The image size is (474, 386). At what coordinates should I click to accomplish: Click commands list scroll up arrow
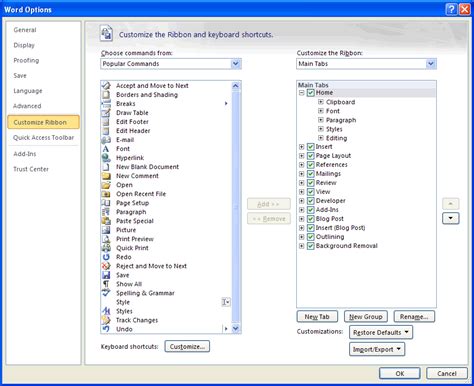(236, 86)
